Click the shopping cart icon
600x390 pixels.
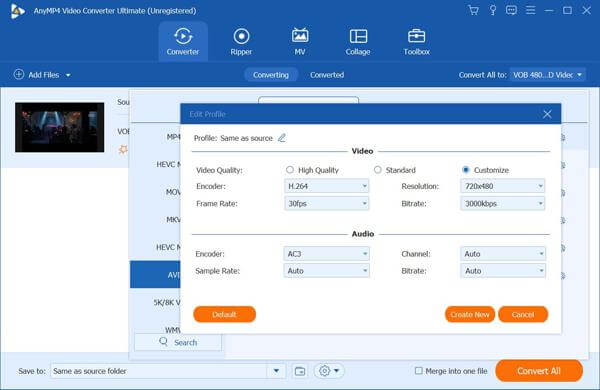pyautogui.click(x=473, y=10)
